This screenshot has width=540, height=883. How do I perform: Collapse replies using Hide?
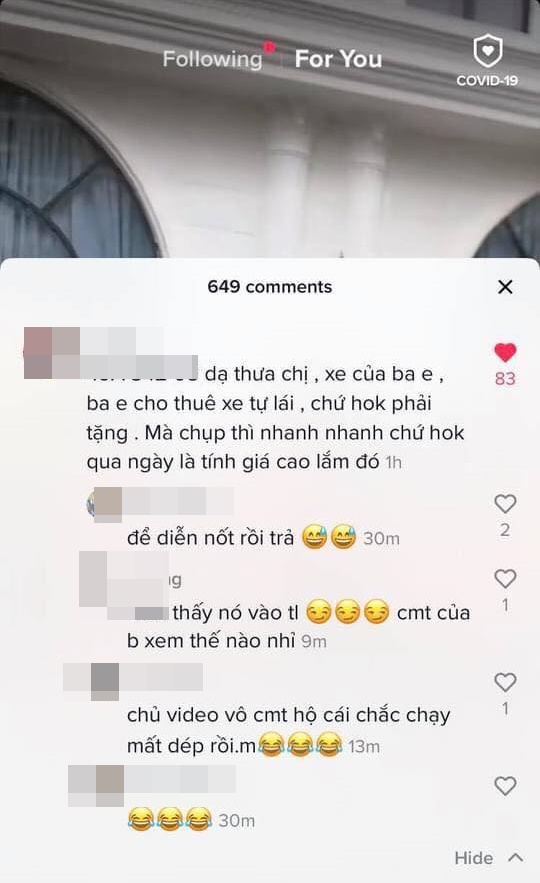pos(474,858)
